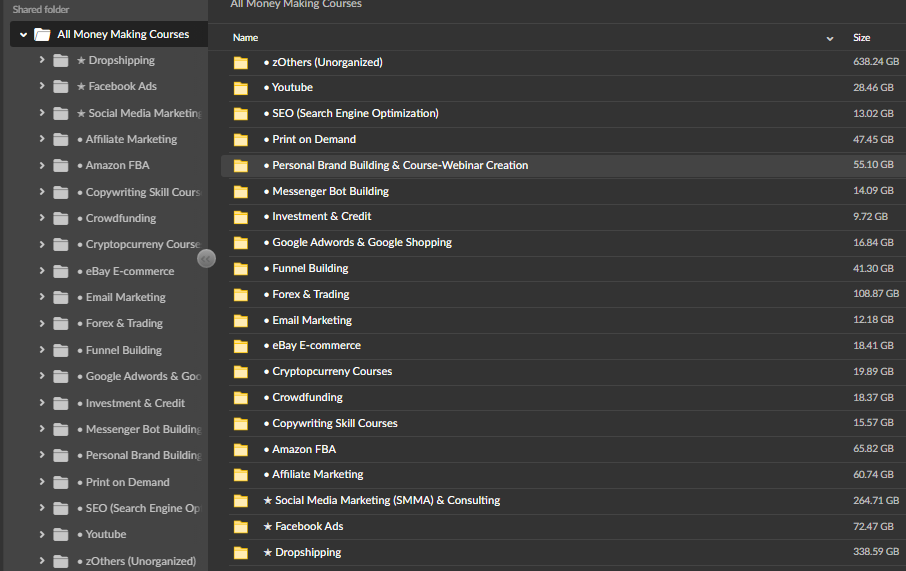
Task: Click the Email Marketing folder icon in list
Action: click(x=241, y=321)
